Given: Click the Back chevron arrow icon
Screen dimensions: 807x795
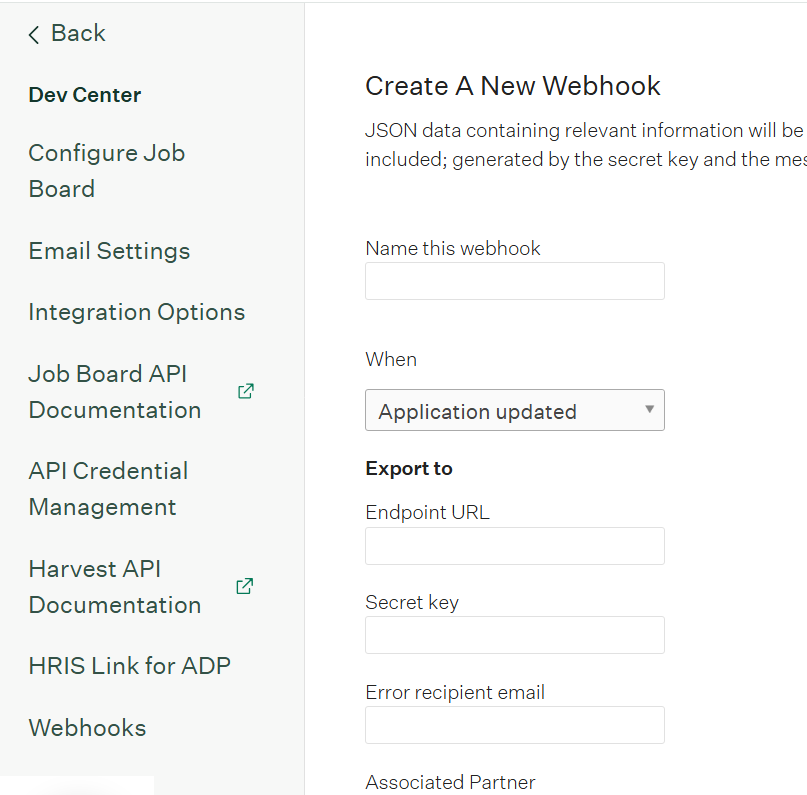Looking at the screenshot, I should [x=34, y=35].
